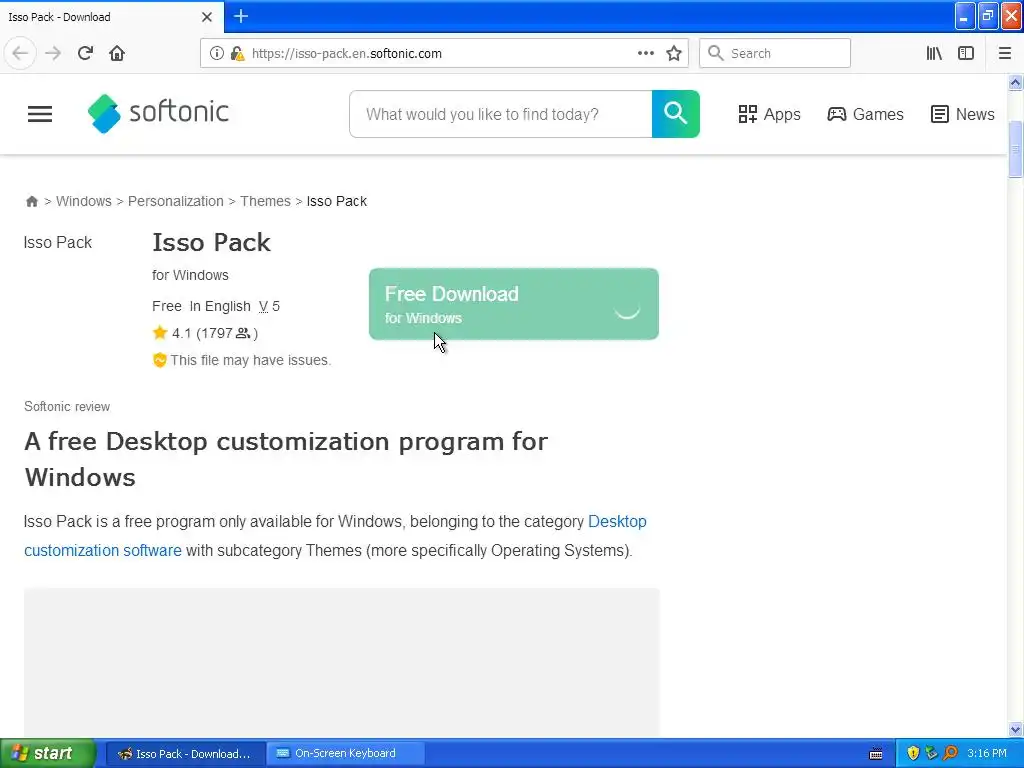Go to Themes breadcrumb link

click(265, 201)
